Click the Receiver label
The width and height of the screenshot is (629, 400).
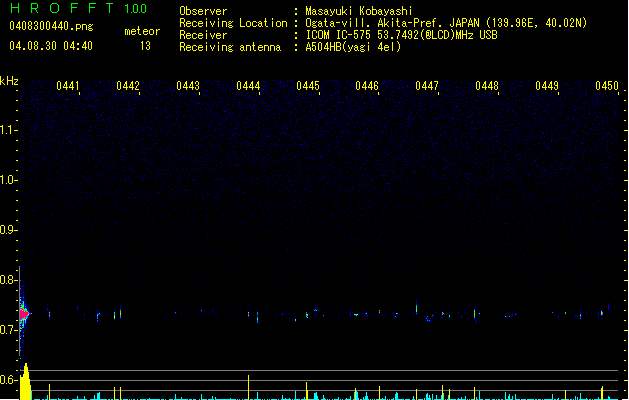(203, 35)
